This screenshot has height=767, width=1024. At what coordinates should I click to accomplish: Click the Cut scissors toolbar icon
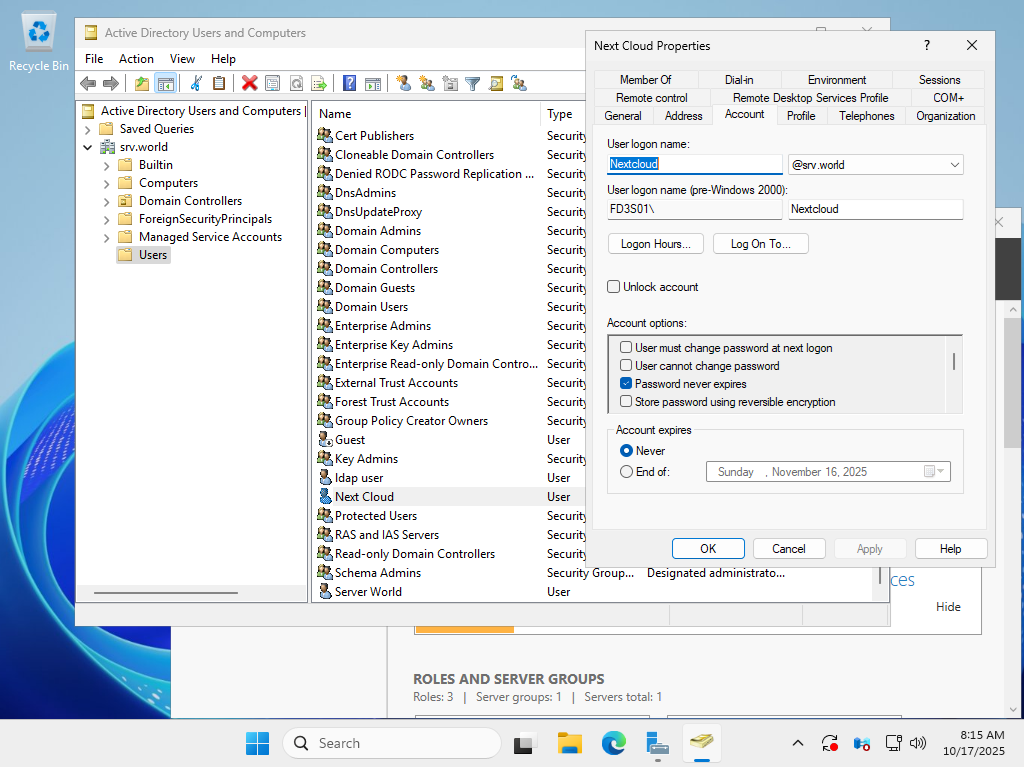coord(196,84)
